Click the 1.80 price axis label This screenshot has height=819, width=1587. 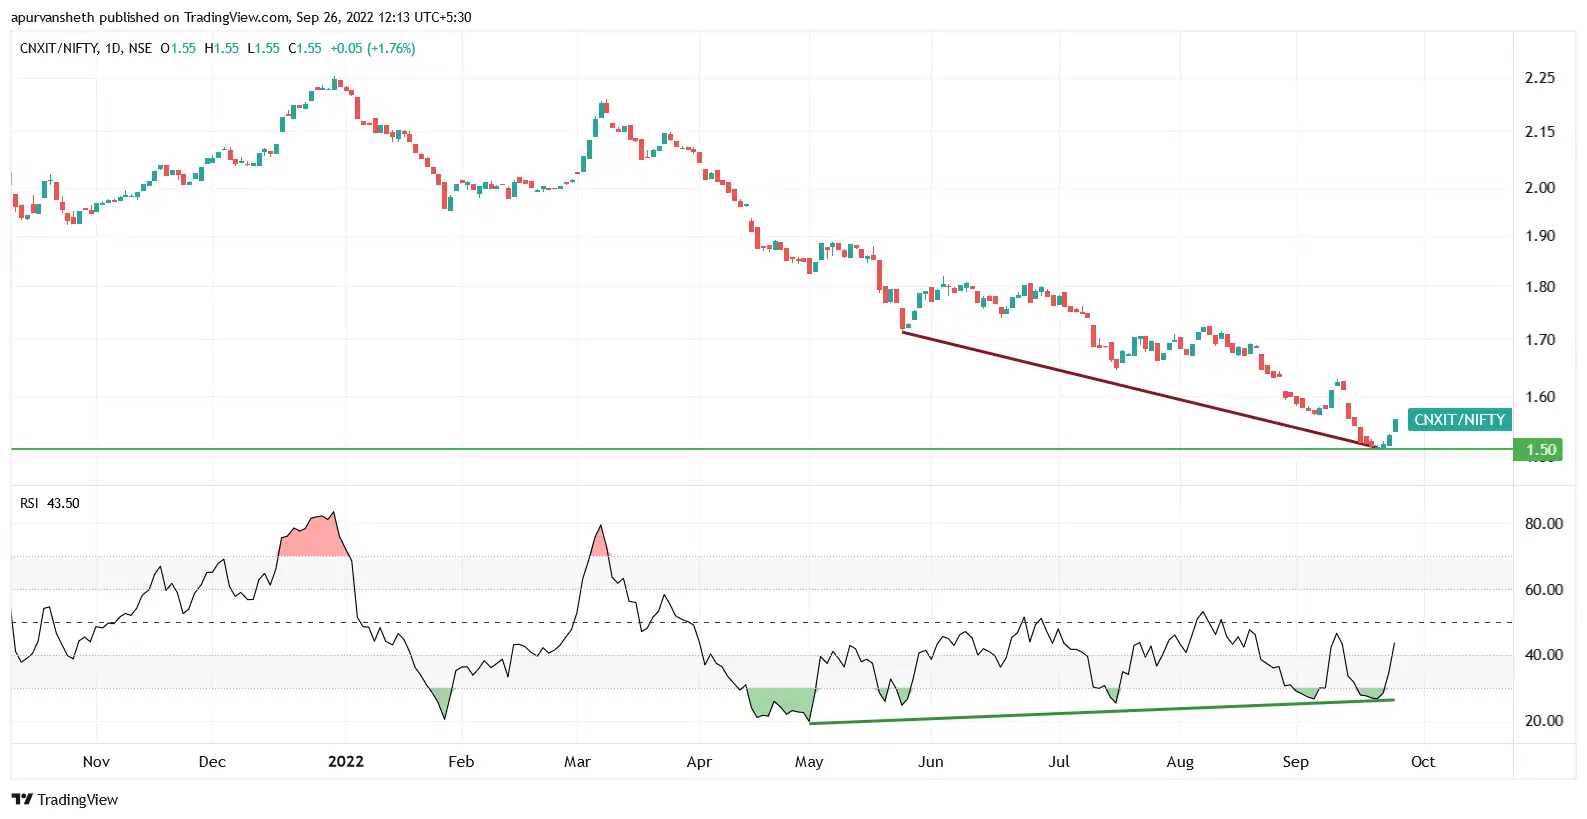click(x=1540, y=287)
